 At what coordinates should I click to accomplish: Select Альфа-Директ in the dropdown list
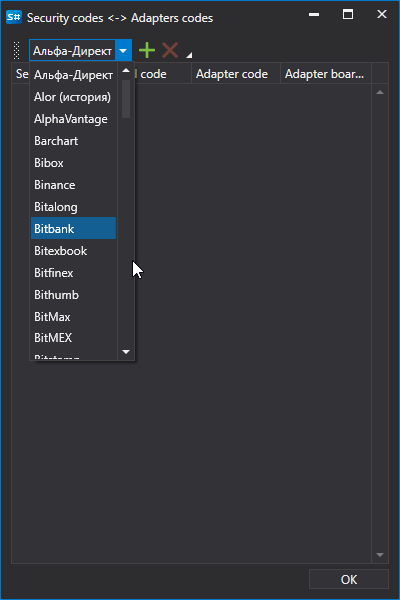[x=73, y=75]
